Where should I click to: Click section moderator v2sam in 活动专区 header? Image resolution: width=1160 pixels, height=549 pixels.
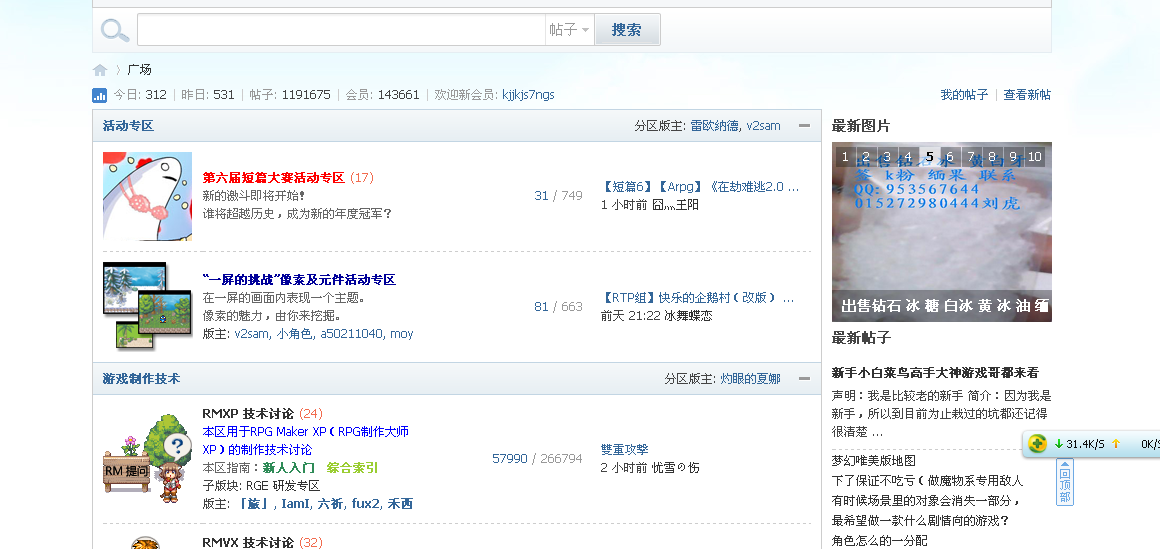(763, 126)
